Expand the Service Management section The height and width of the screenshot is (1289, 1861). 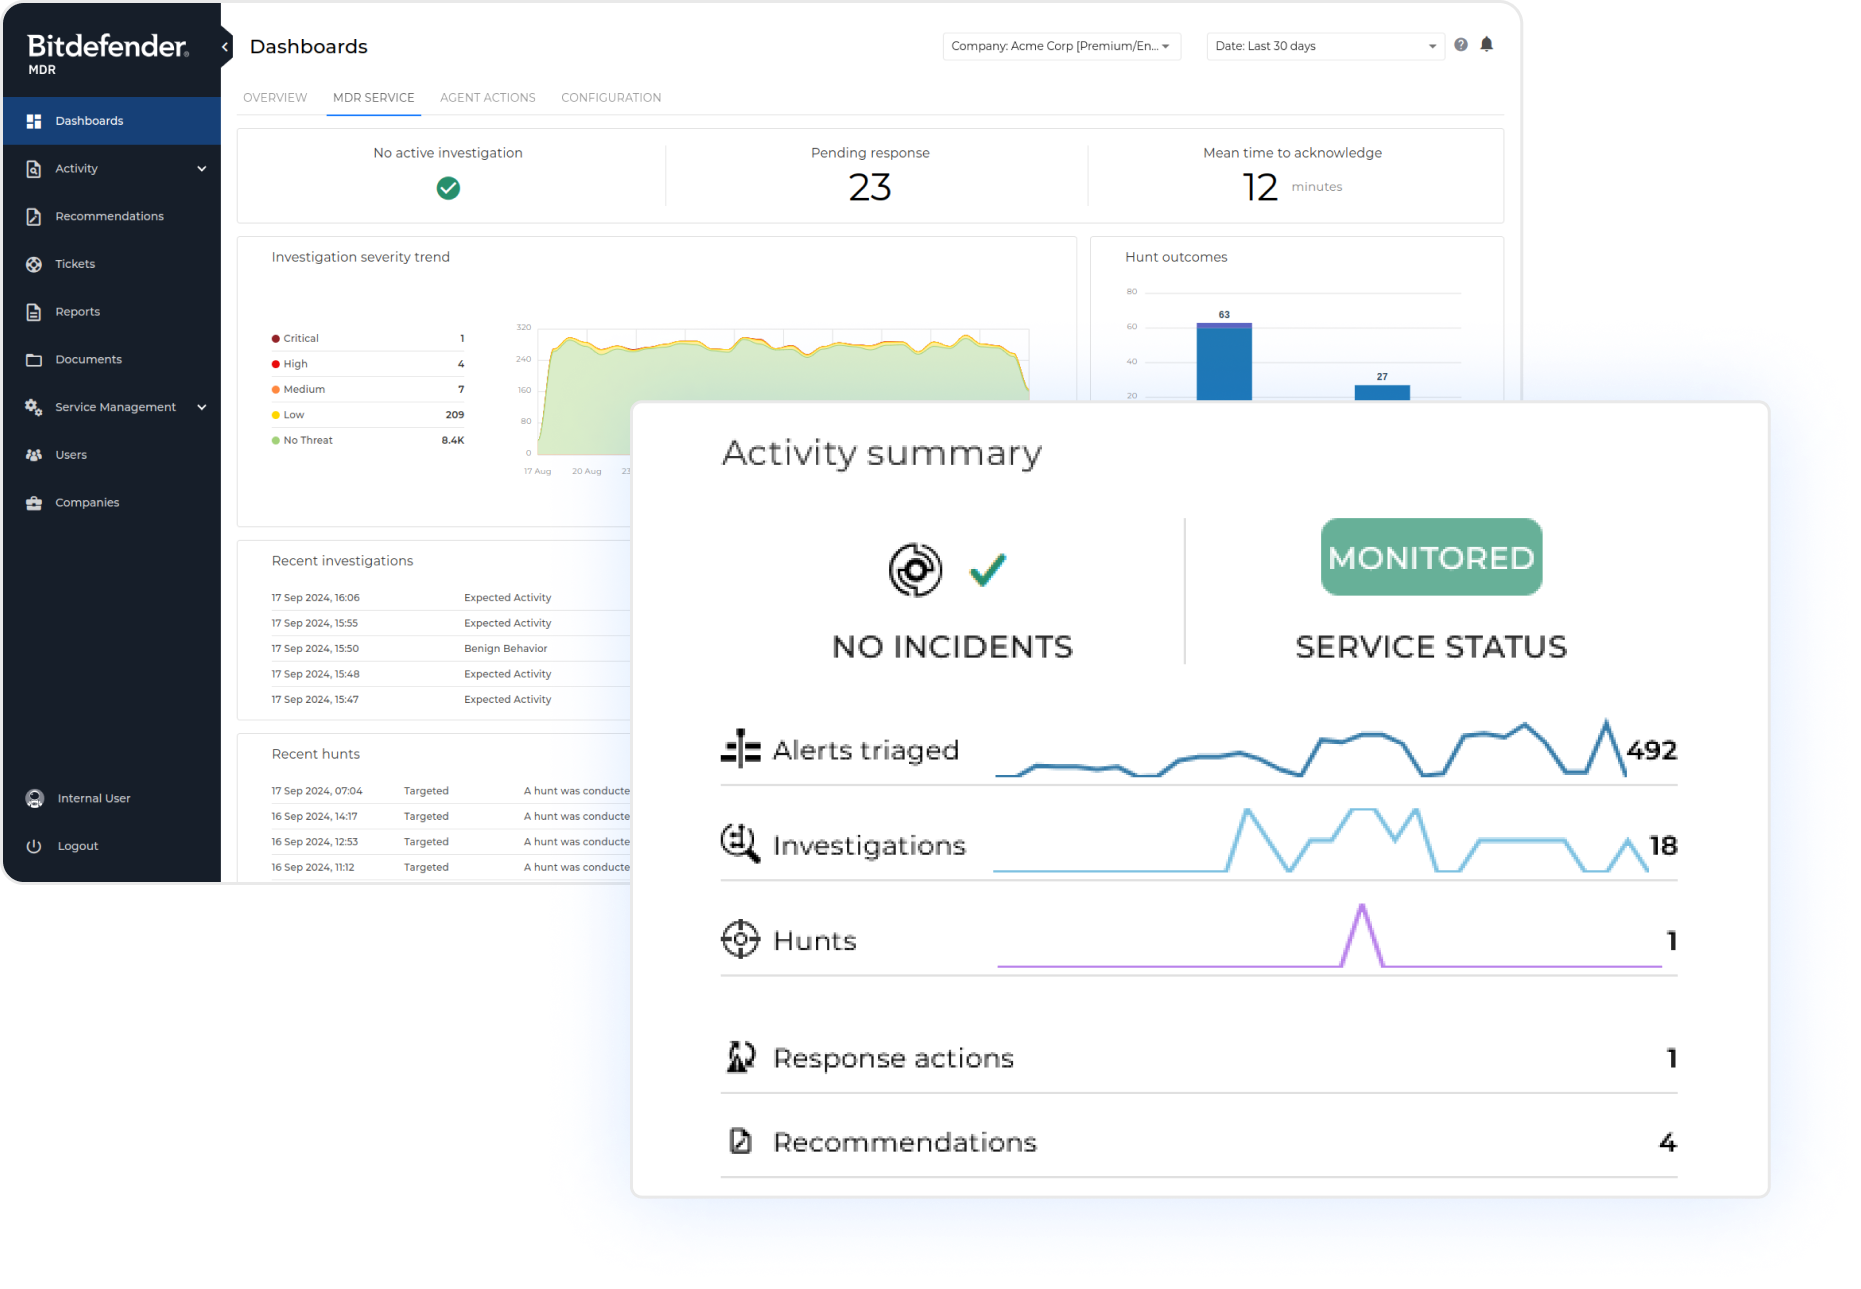[x=115, y=407]
